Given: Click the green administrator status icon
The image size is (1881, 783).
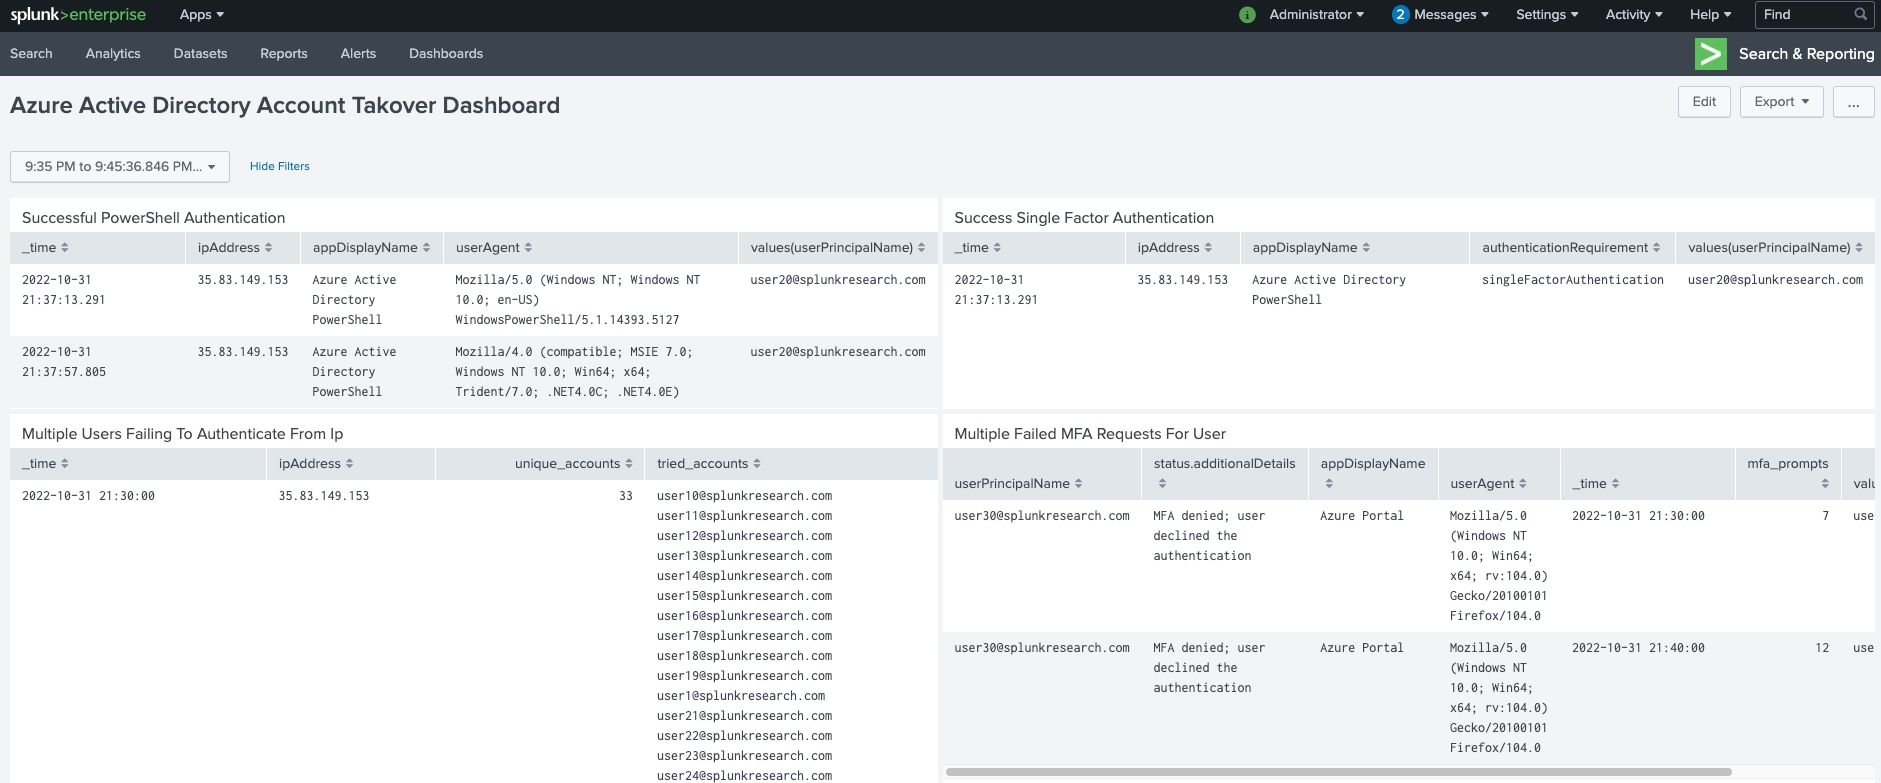Looking at the screenshot, I should 1247,15.
